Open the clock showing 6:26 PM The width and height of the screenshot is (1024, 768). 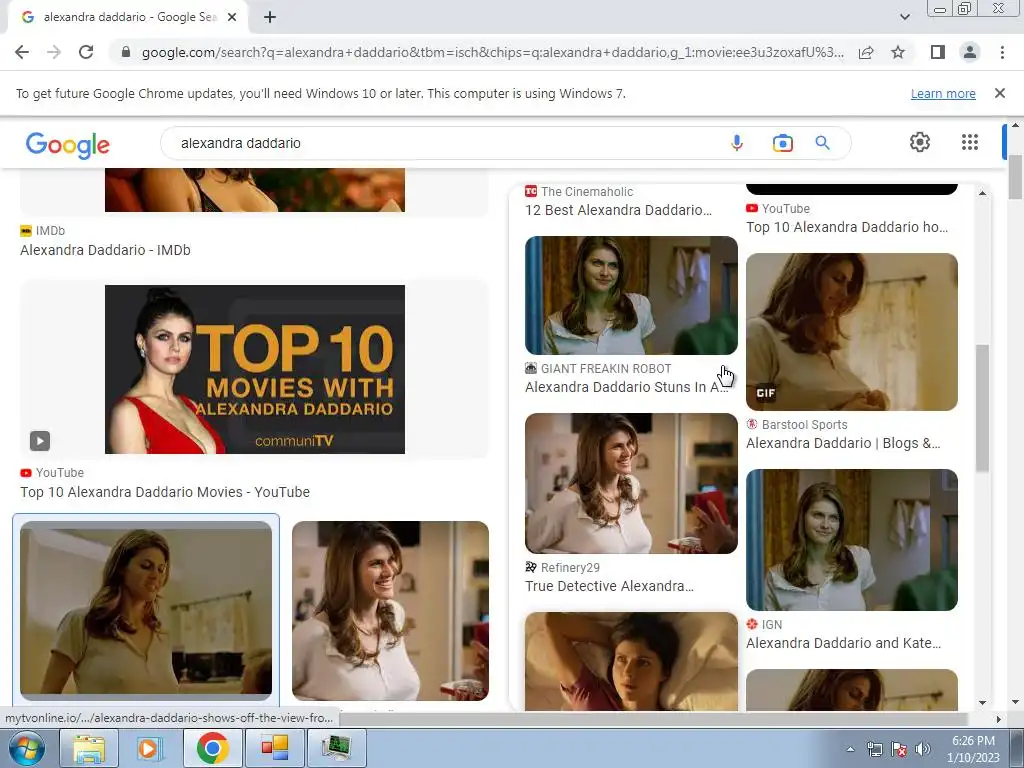973,749
